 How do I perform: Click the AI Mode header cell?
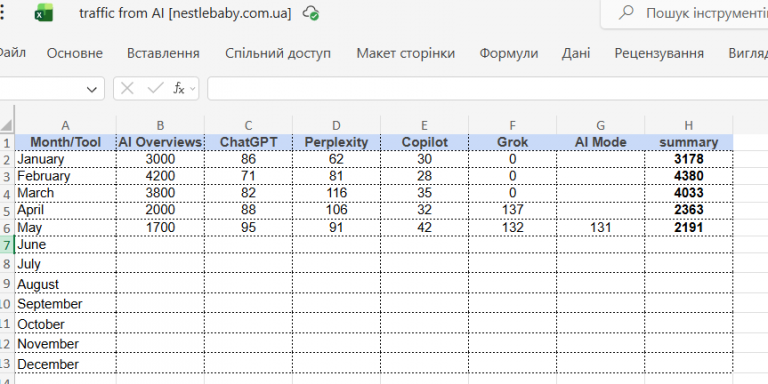click(x=600, y=143)
